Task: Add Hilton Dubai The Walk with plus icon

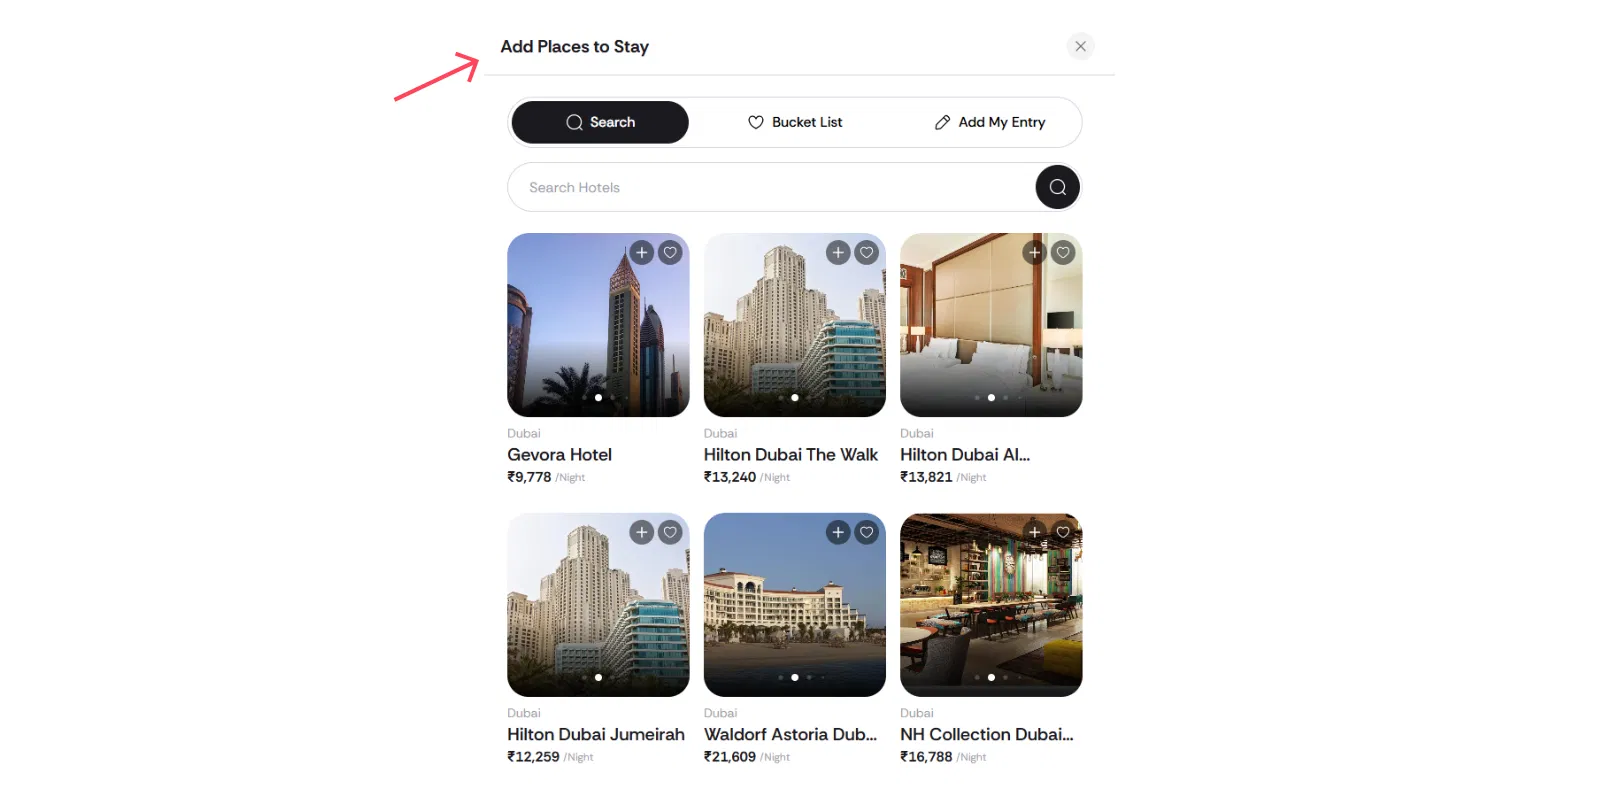Action: click(x=838, y=253)
